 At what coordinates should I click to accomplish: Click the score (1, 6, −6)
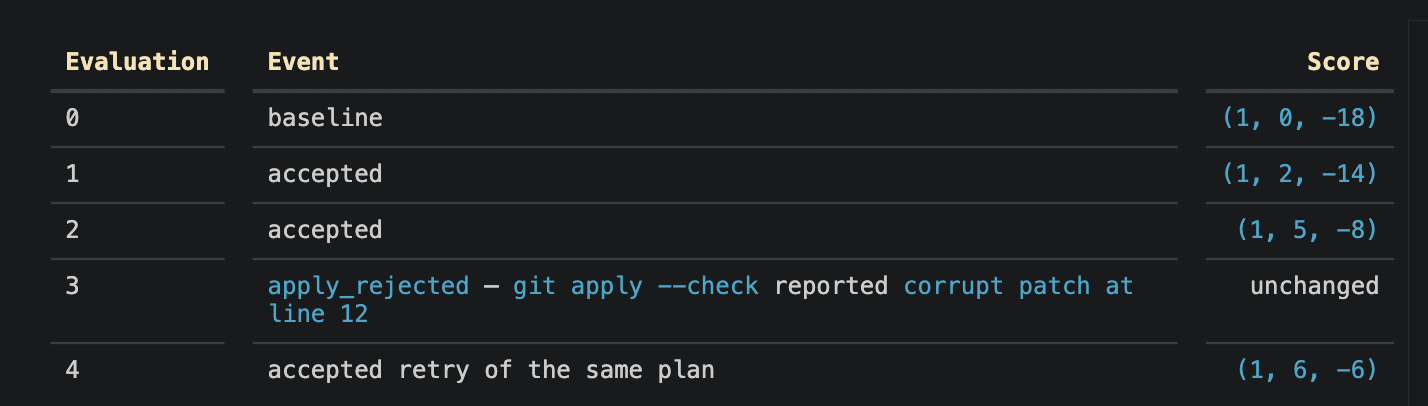1307,370
